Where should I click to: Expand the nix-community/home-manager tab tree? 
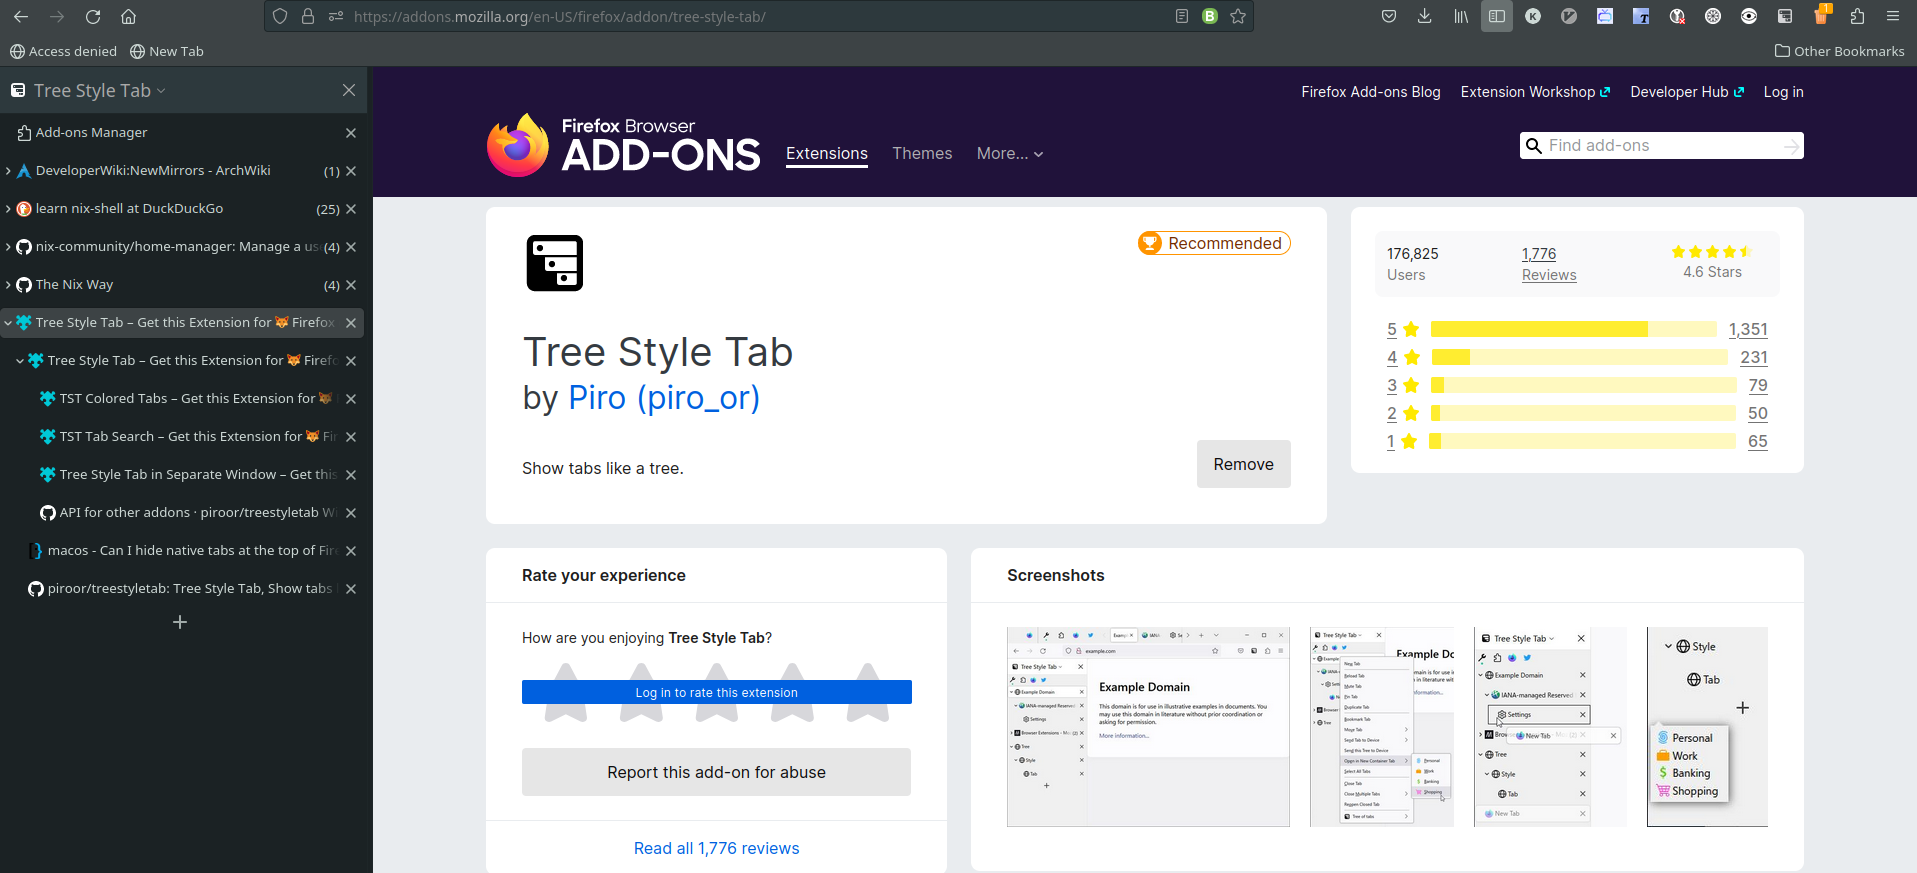pyautogui.click(x=8, y=247)
